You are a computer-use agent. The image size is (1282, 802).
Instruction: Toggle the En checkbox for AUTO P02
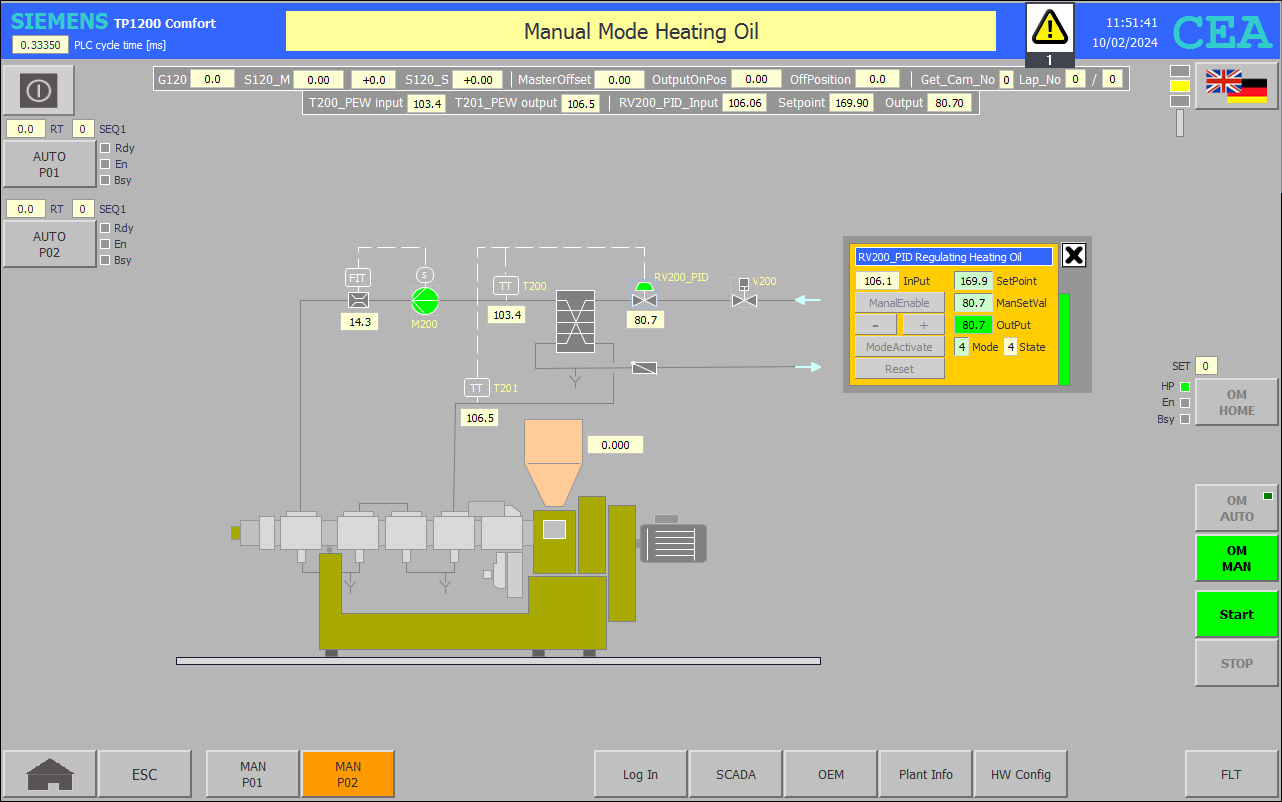click(x=105, y=244)
